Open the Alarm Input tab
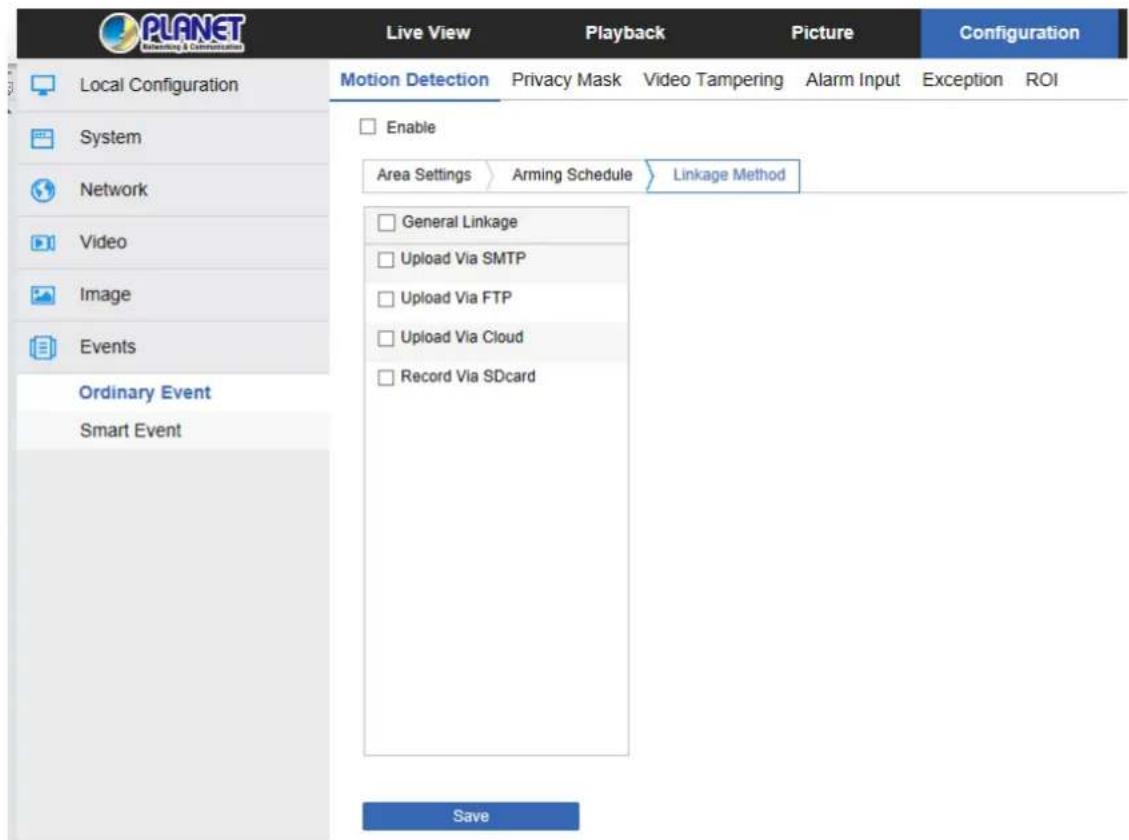 point(853,80)
